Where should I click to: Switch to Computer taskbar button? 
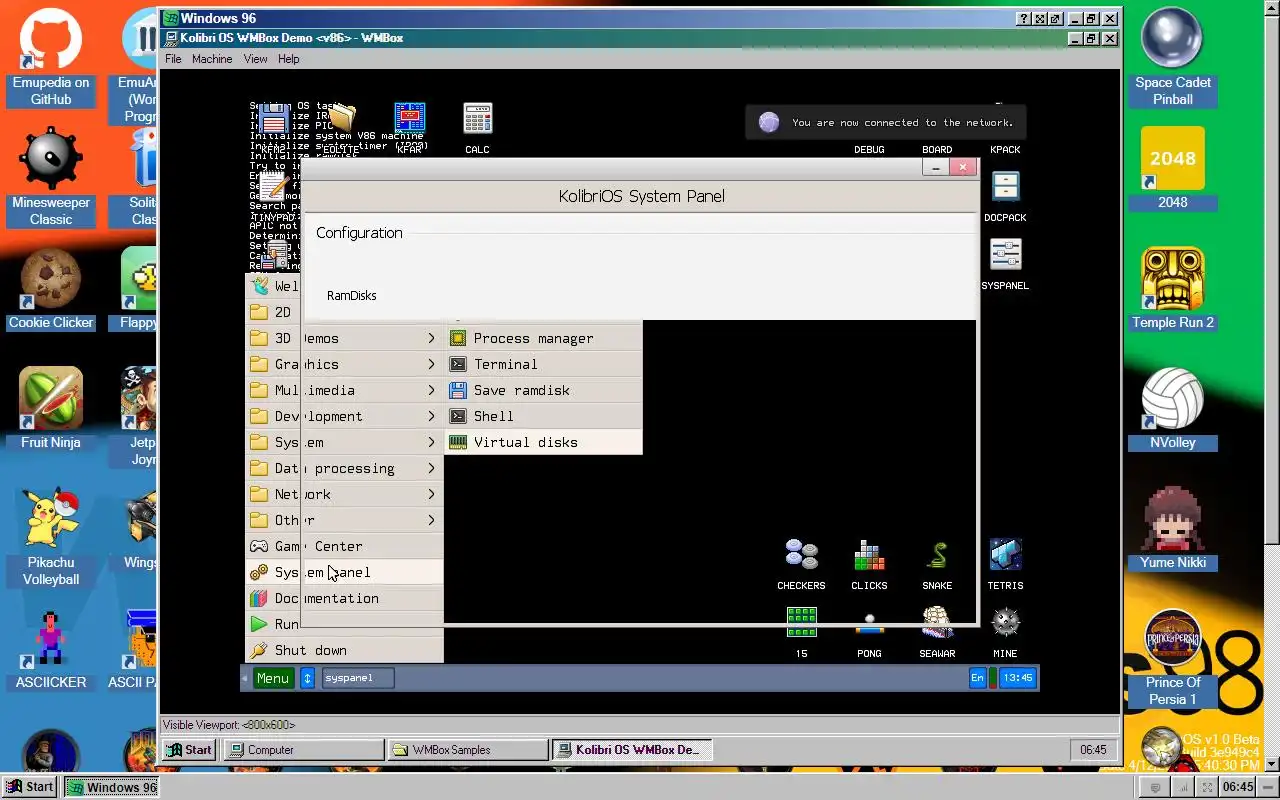[x=303, y=749]
